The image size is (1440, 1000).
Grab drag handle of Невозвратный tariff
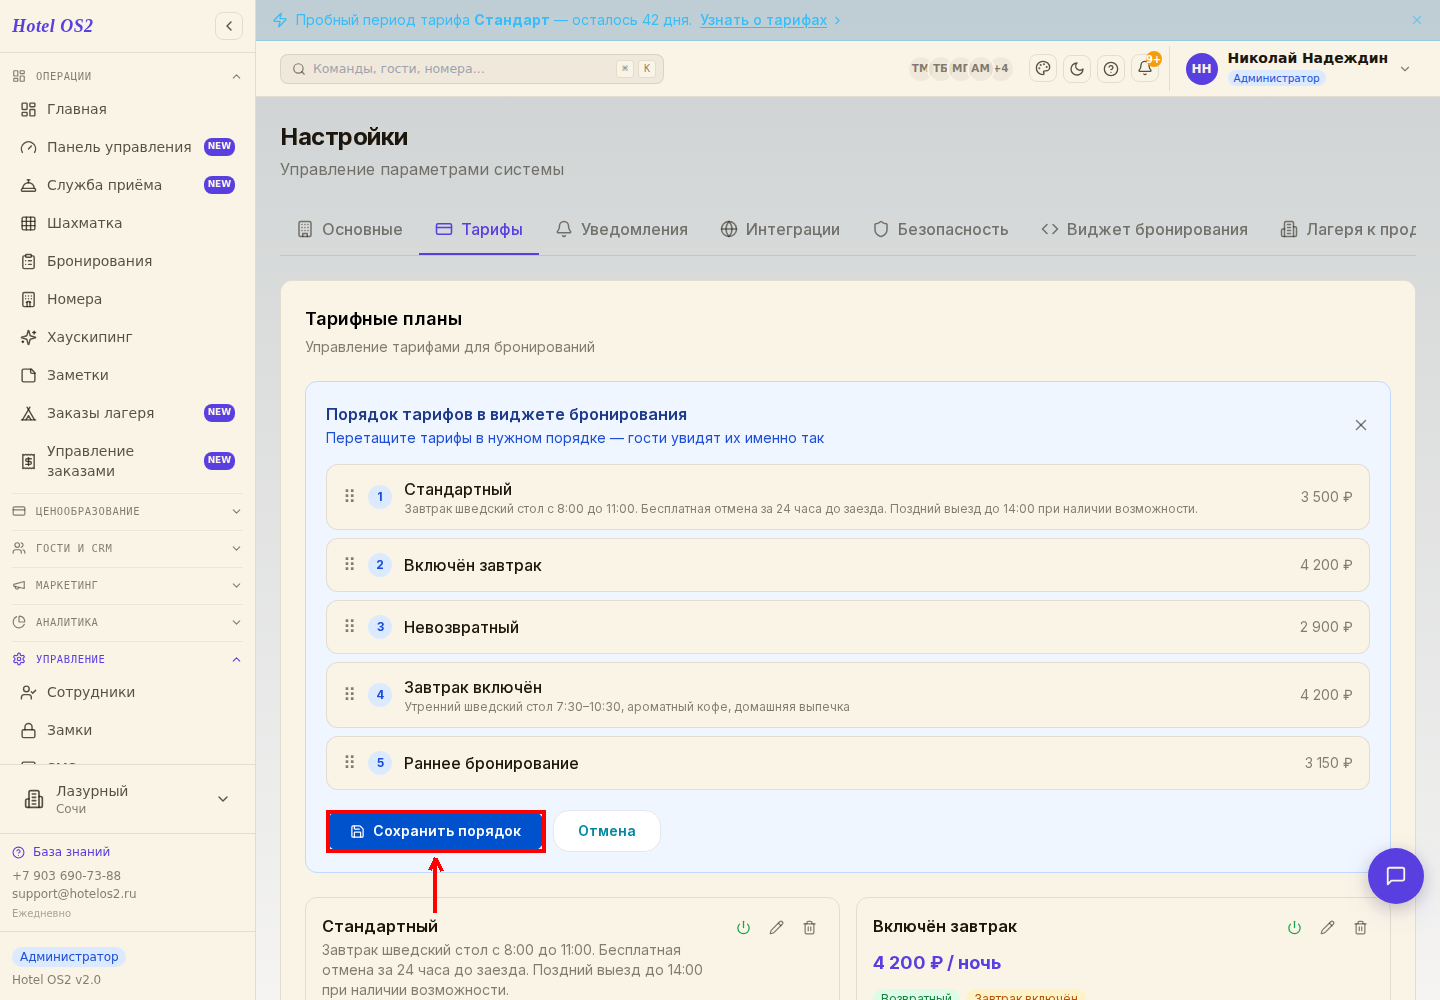pyautogui.click(x=350, y=626)
